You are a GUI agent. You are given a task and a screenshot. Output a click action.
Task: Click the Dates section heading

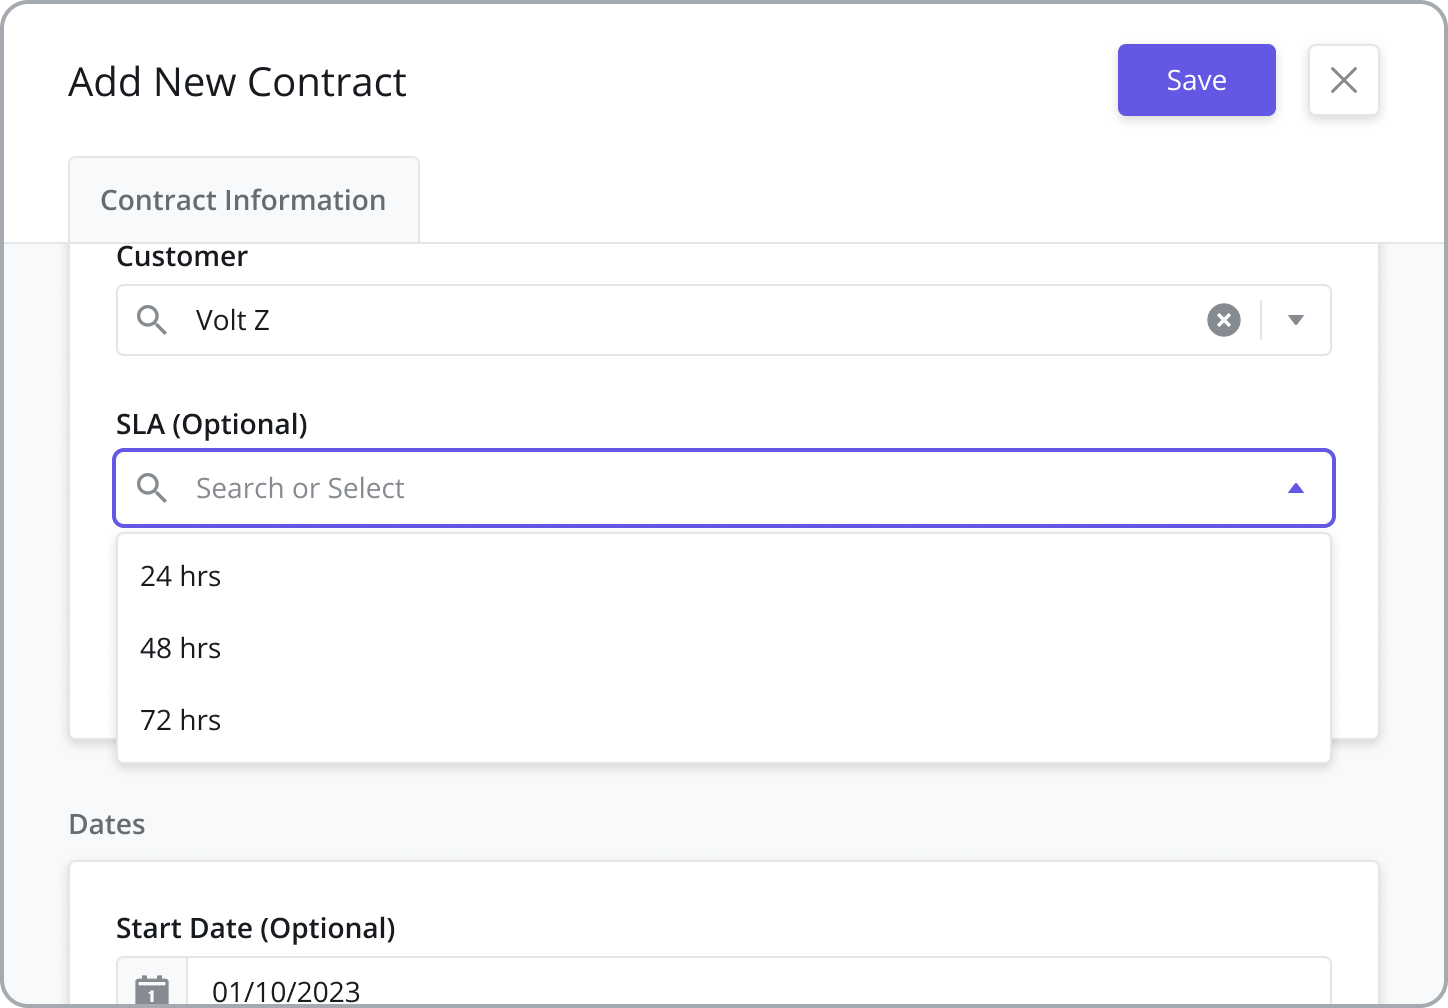(x=107, y=824)
